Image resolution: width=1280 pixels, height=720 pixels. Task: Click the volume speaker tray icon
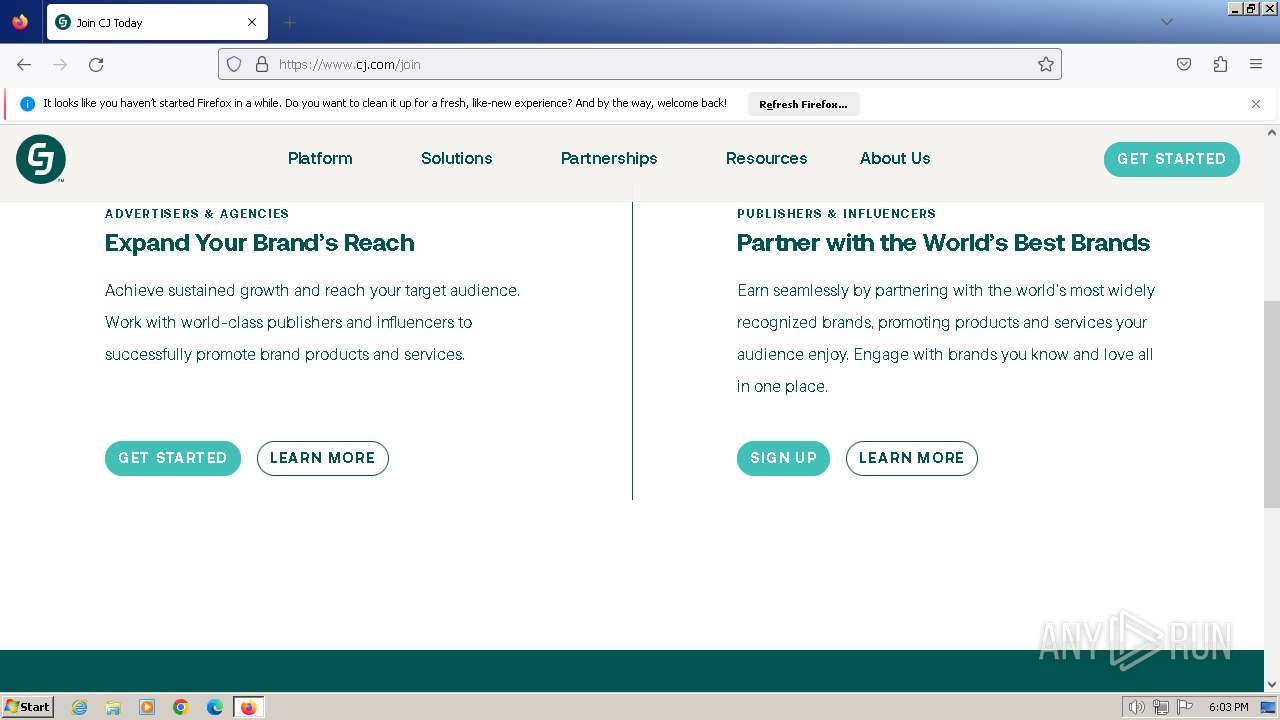click(1136, 707)
